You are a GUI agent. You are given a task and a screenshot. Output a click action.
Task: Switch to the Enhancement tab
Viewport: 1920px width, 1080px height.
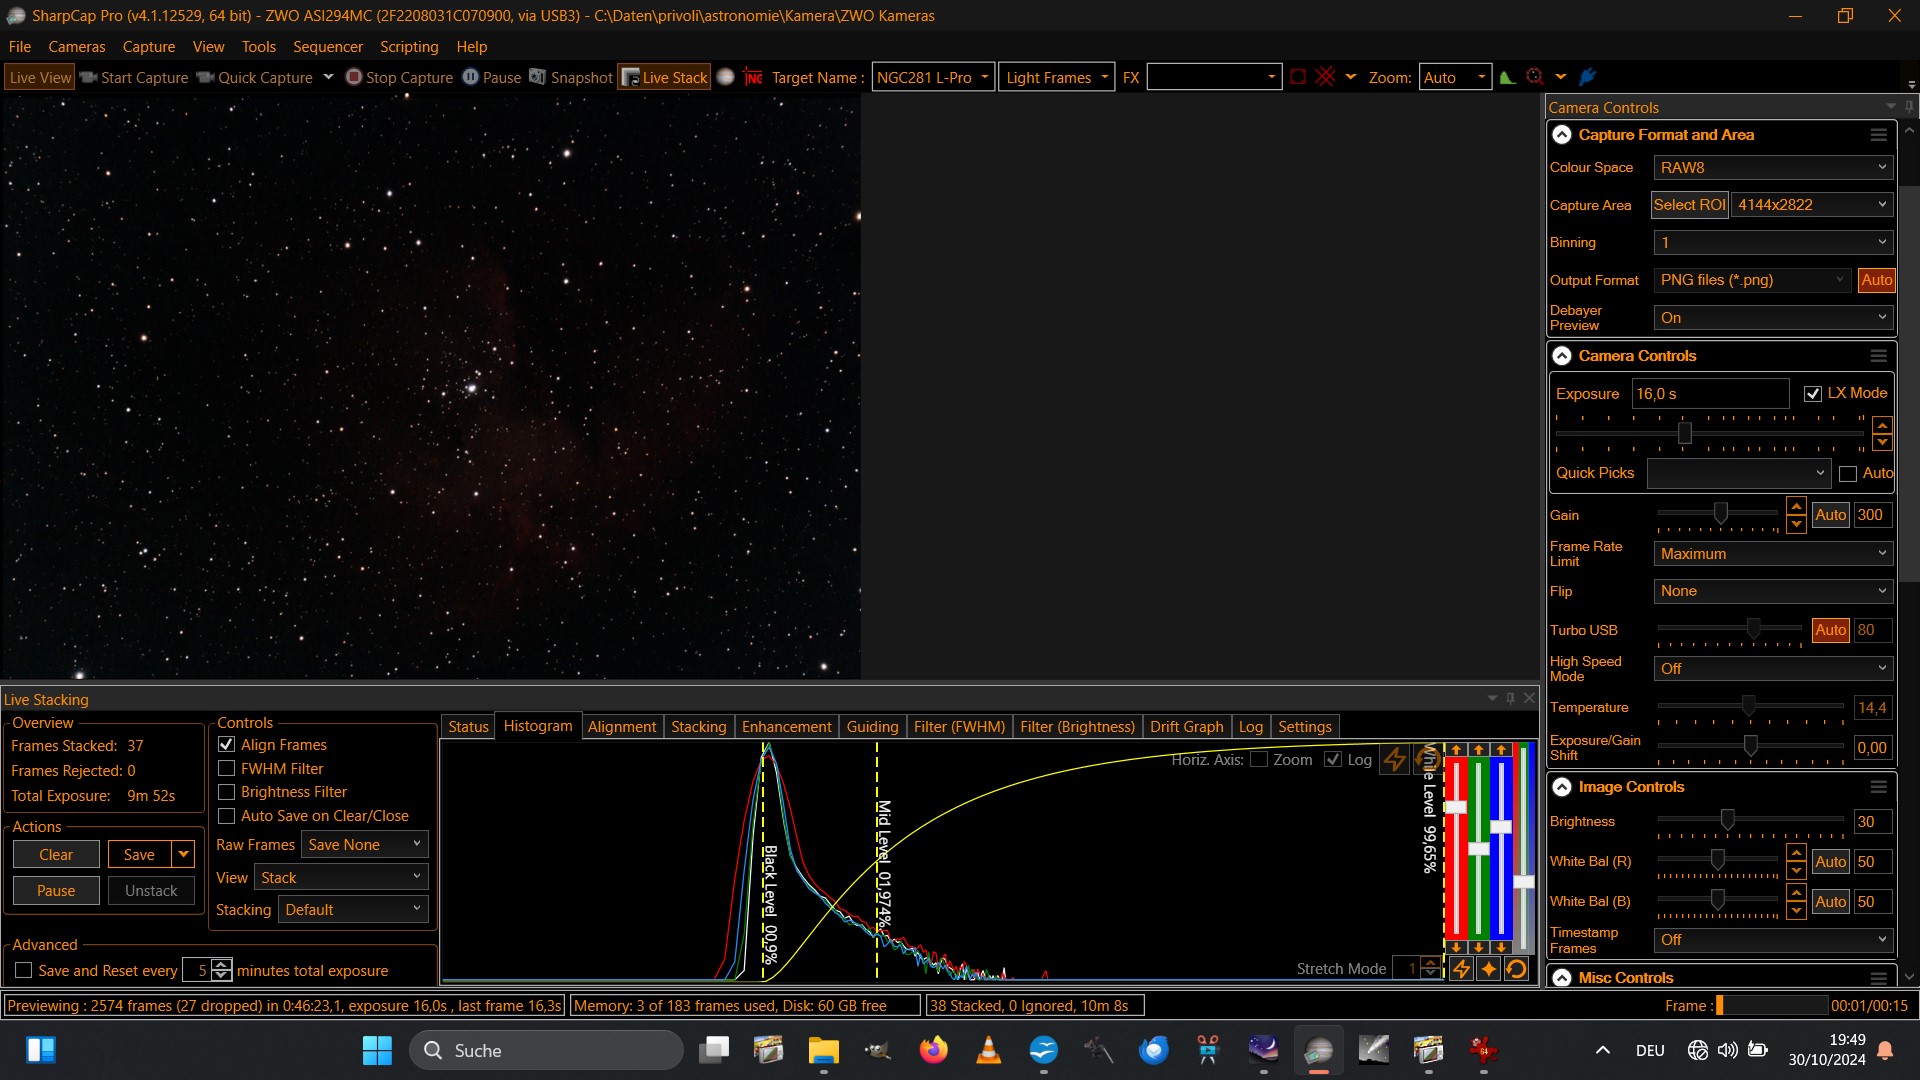click(786, 727)
